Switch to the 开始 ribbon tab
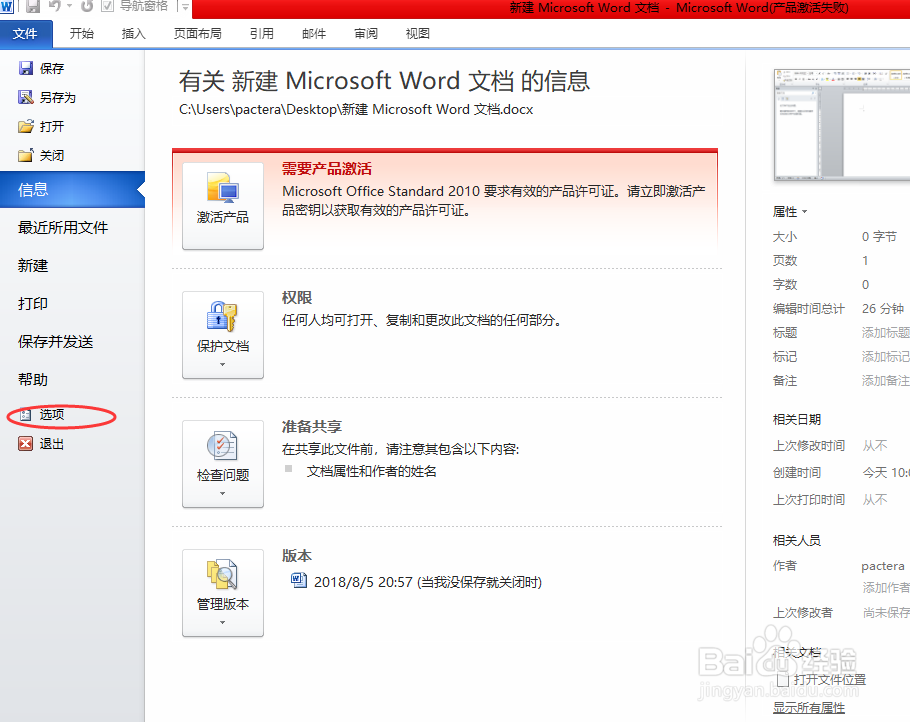Image resolution: width=910 pixels, height=722 pixels. click(82, 34)
